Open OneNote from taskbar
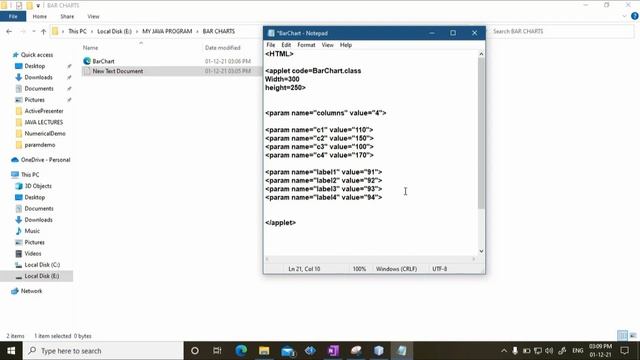Image resolution: width=640 pixels, height=360 pixels. 333,351
